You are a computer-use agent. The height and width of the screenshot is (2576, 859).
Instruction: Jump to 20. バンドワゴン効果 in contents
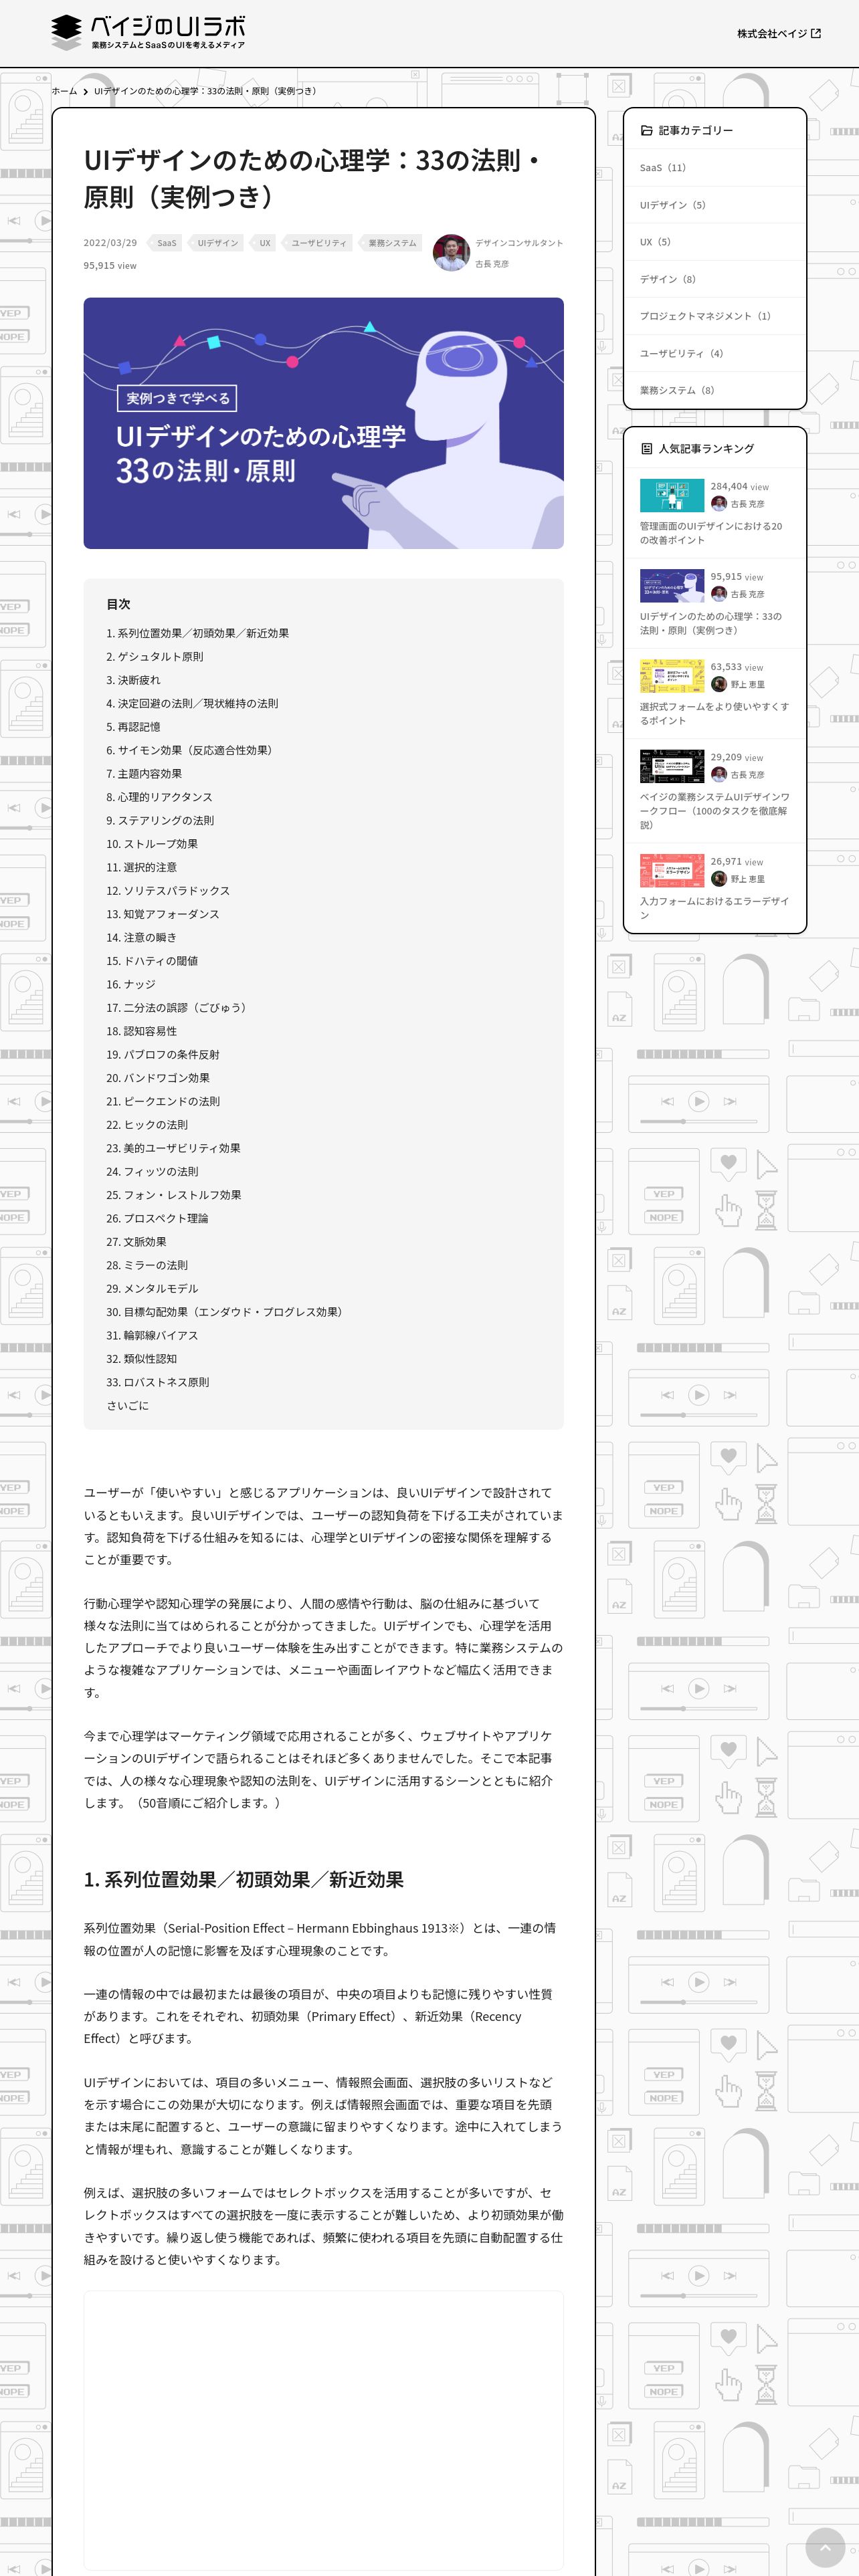coord(158,1078)
